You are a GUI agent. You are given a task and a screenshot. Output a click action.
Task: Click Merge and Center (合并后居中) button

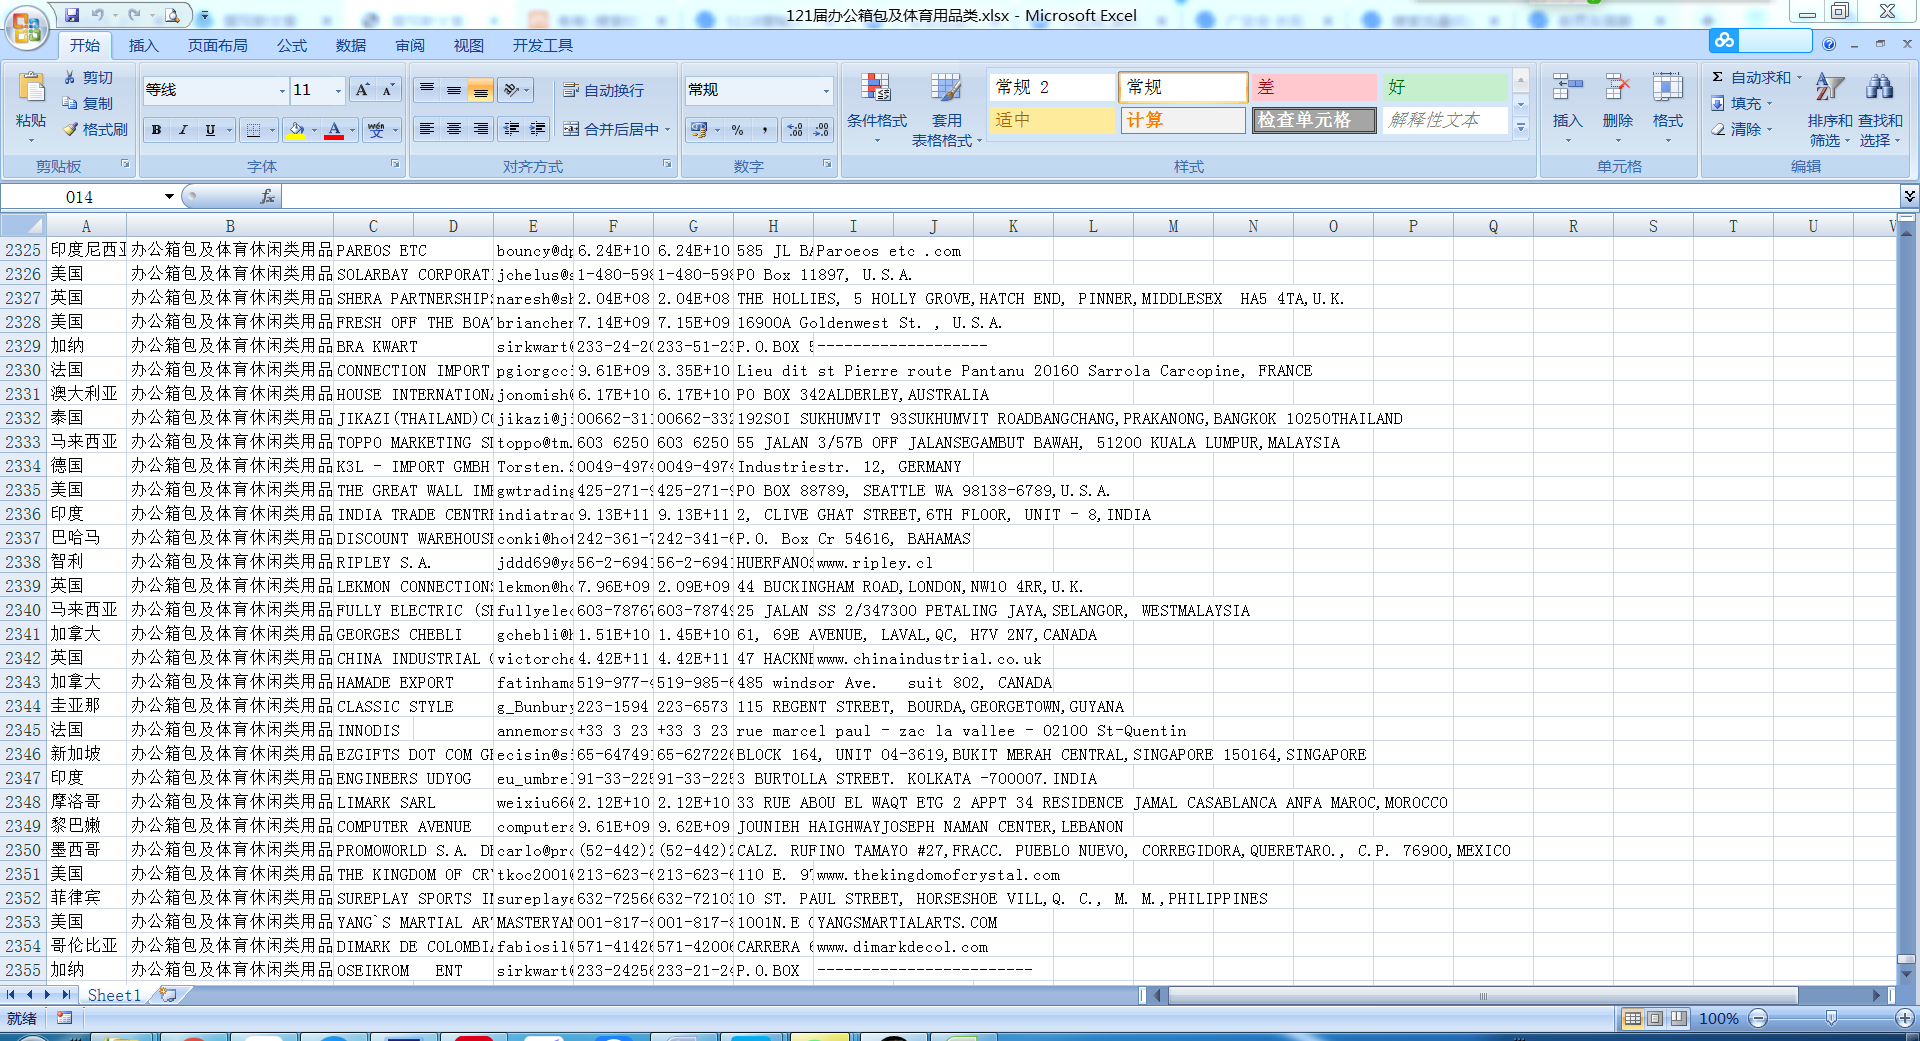coord(612,129)
